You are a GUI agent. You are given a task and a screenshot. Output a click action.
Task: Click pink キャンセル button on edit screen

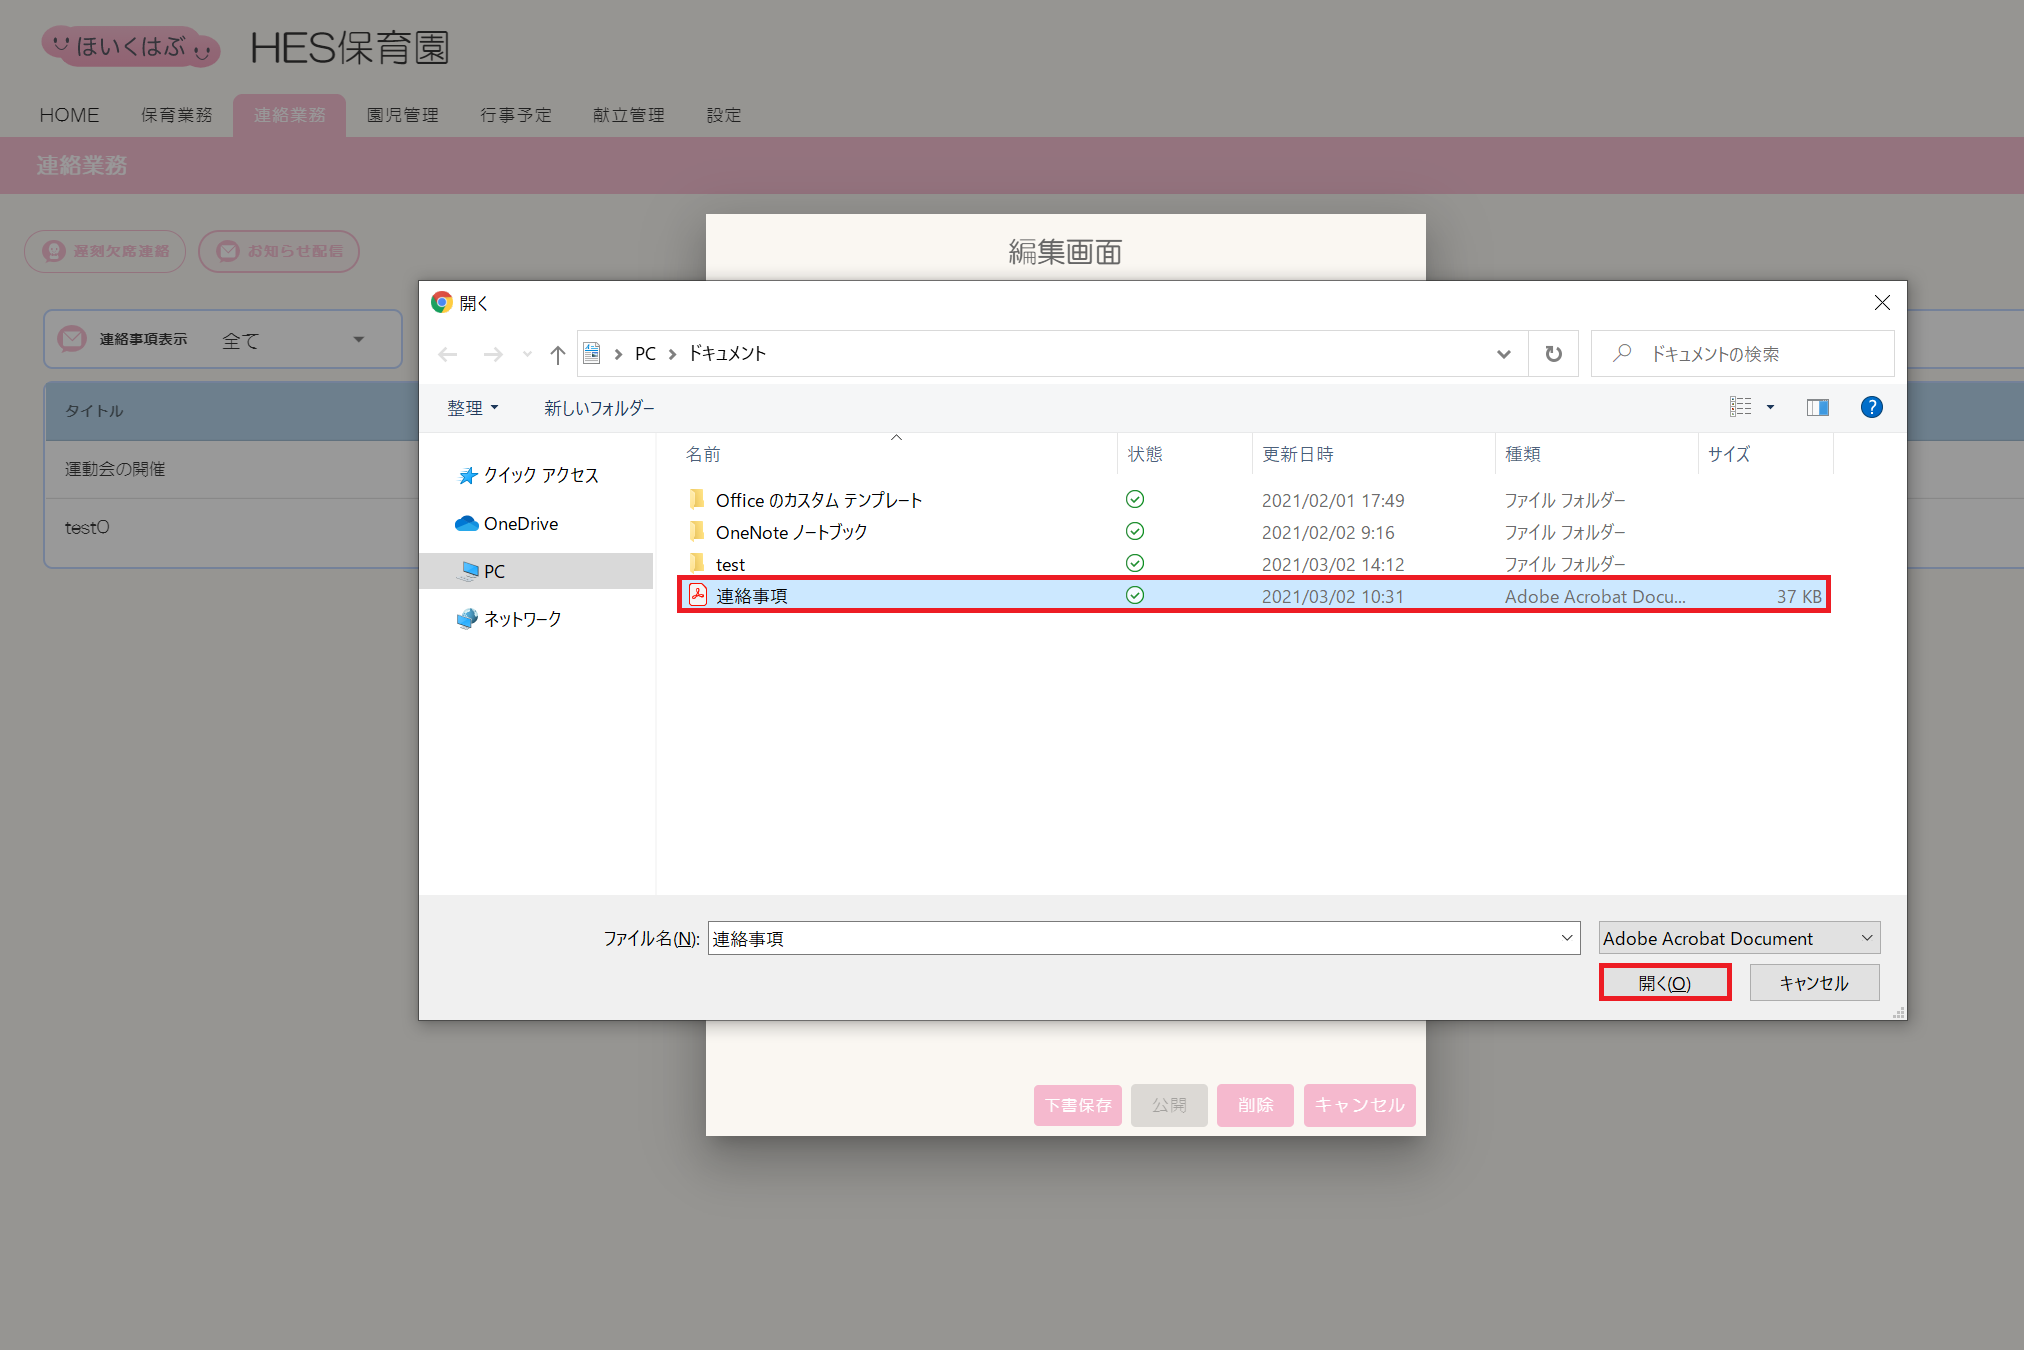pos(1360,1105)
